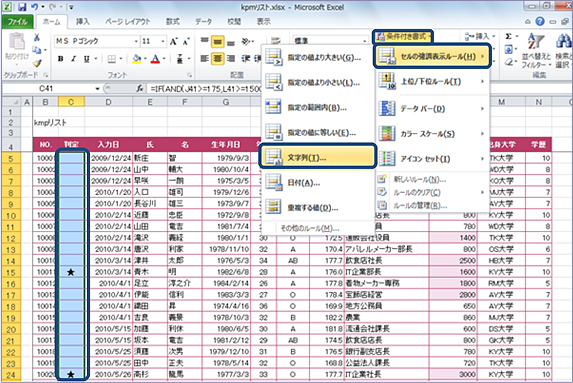Click the Format Painter brush icon

[37, 63]
